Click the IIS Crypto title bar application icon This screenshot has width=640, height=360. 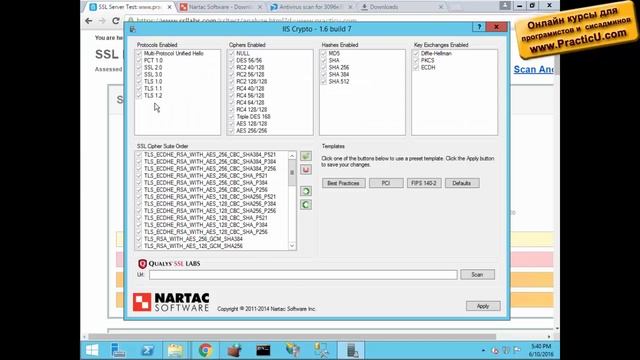[x=133, y=29]
